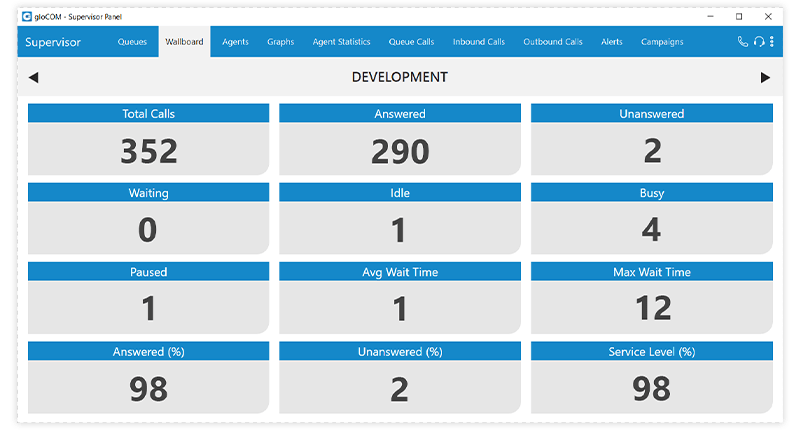
Task: Click the DEVELOPMENT queue name
Action: pyautogui.click(x=399, y=77)
